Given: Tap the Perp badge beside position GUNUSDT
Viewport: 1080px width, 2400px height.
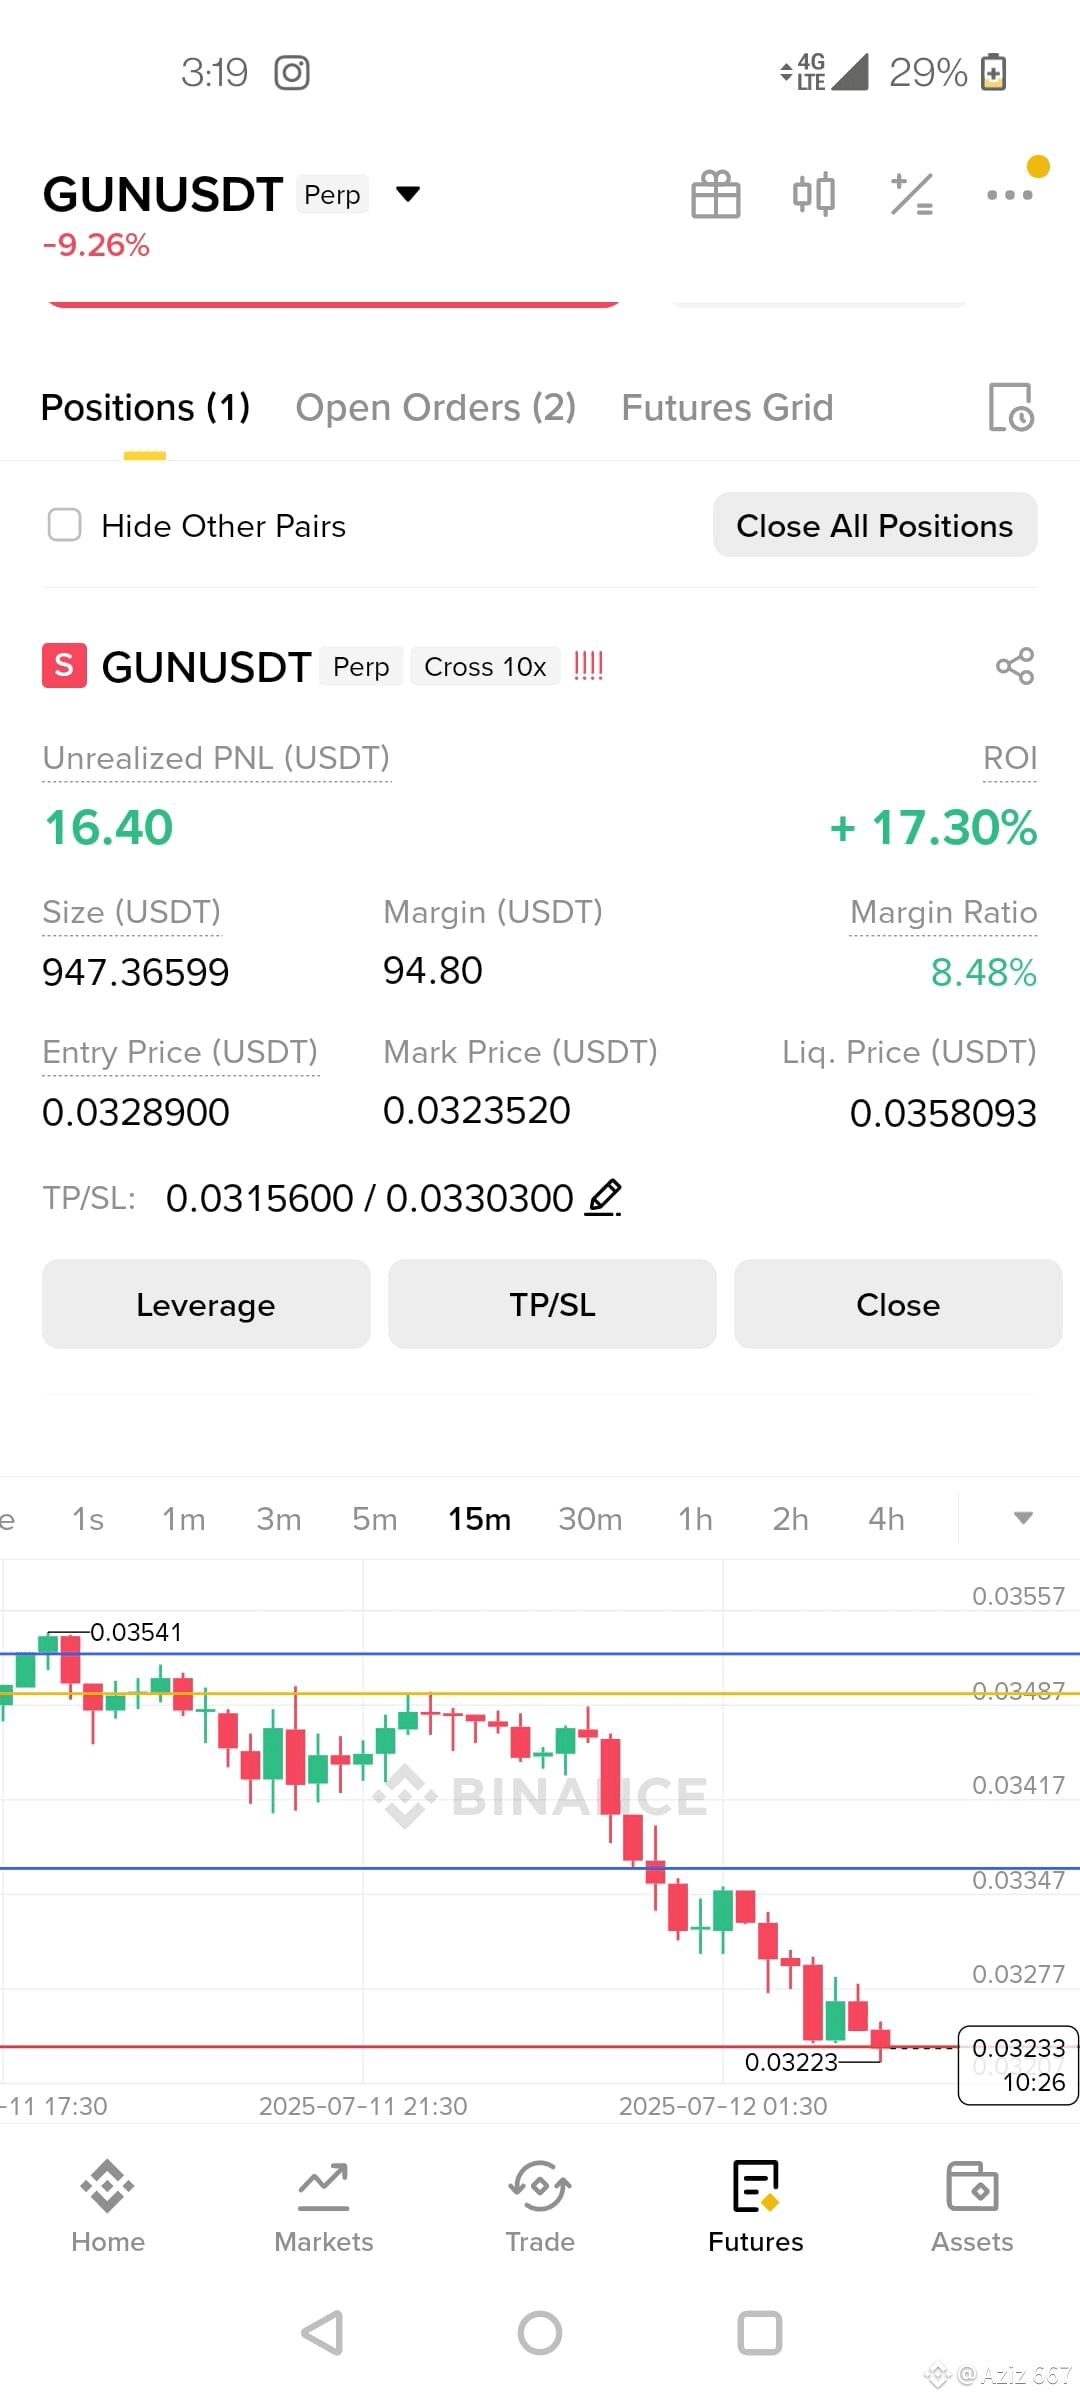Looking at the screenshot, I should (361, 667).
